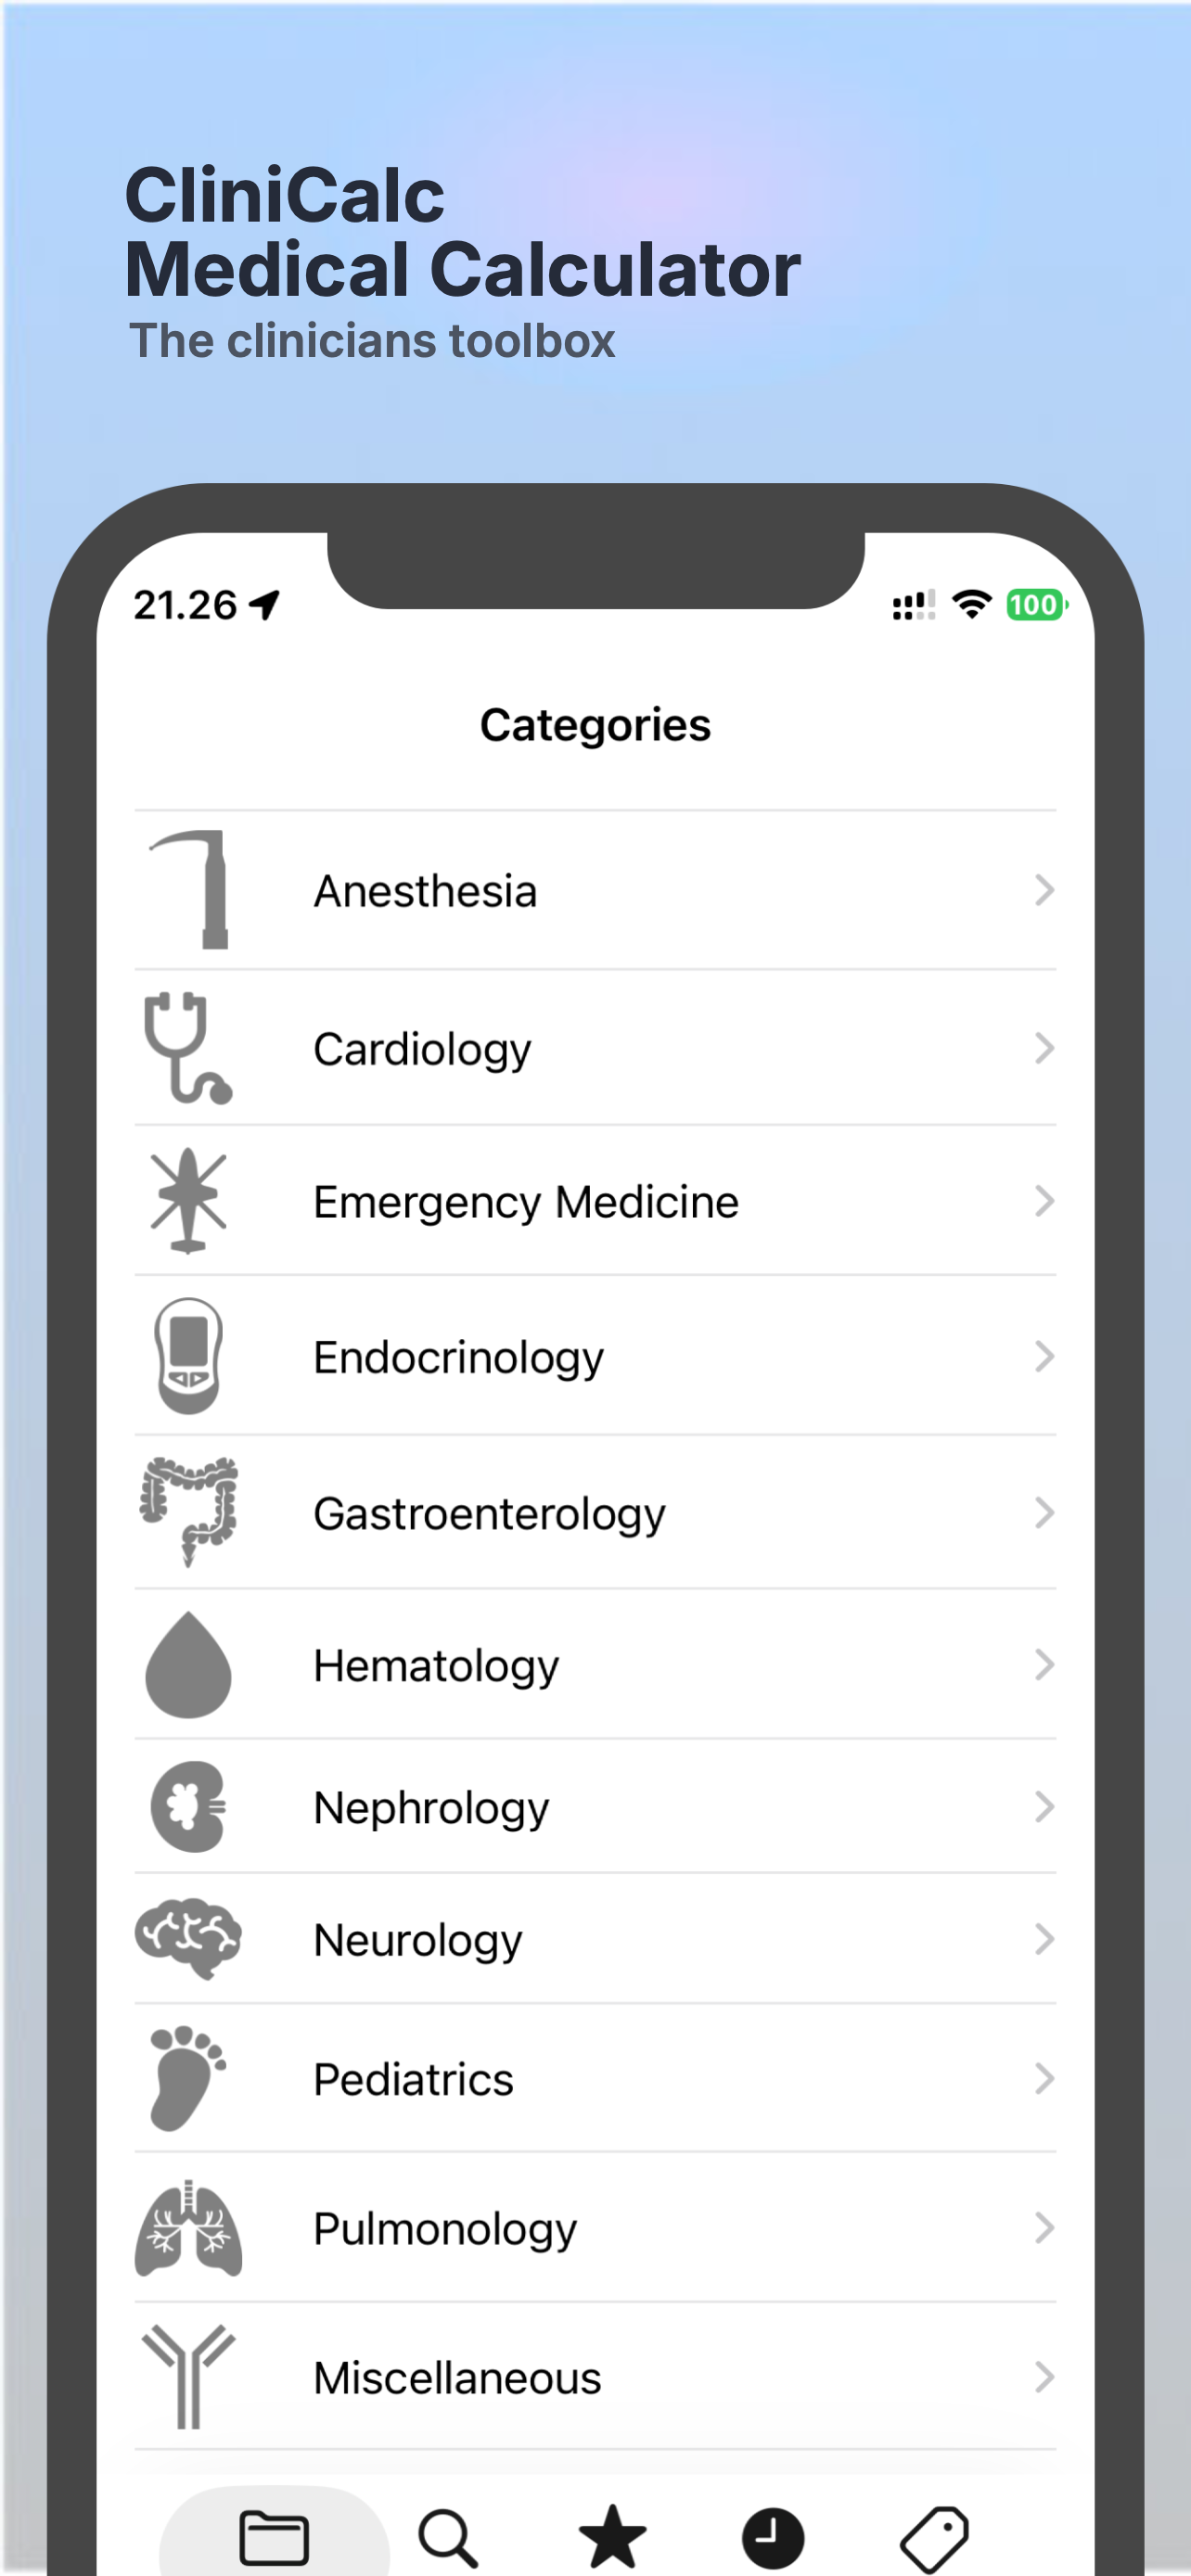Tap the Emergency Medicine helicopter icon
1191x2576 pixels.
pos(187,1201)
